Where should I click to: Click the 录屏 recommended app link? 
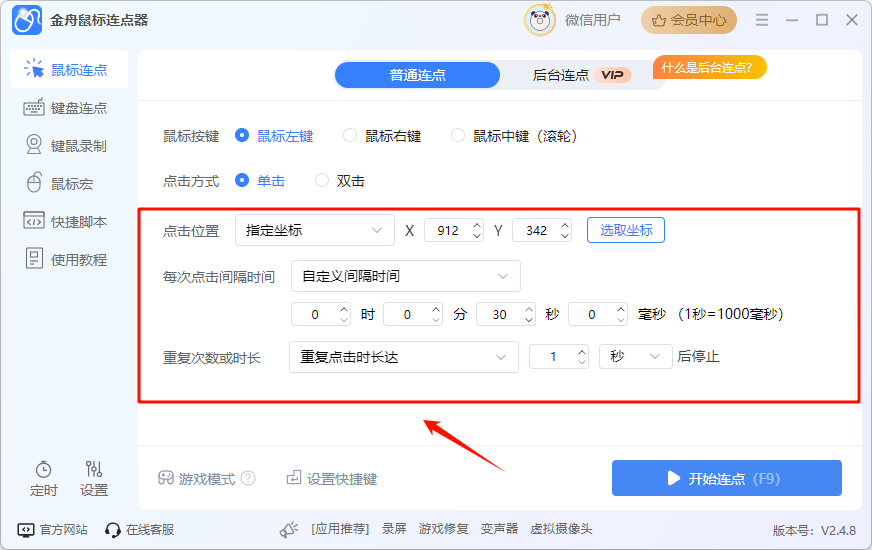click(394, 529)
